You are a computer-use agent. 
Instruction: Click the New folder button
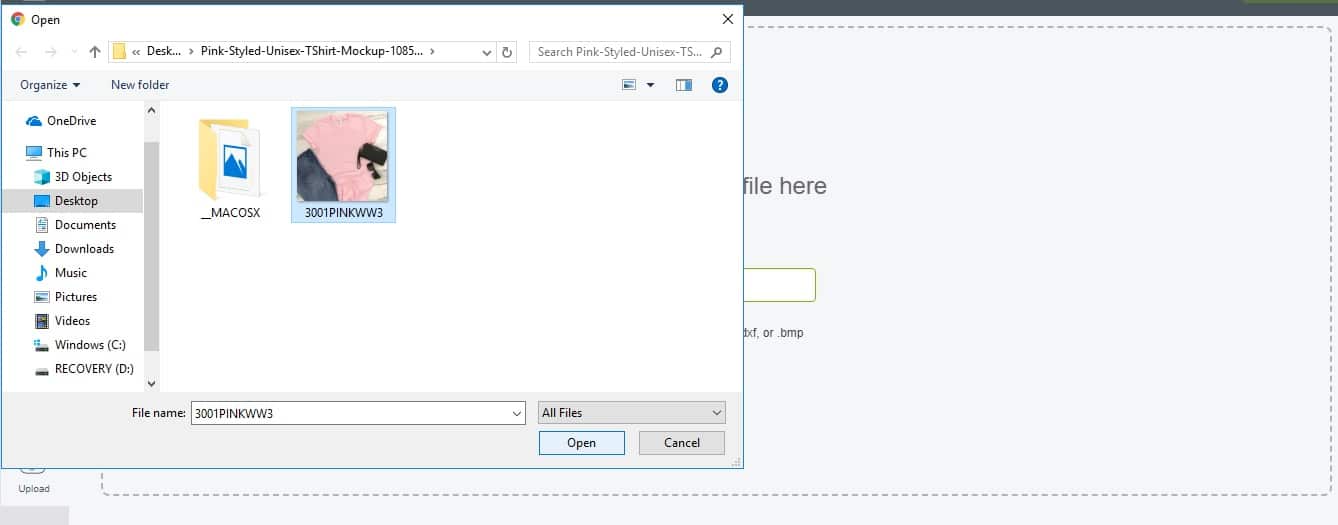point(140,85)
